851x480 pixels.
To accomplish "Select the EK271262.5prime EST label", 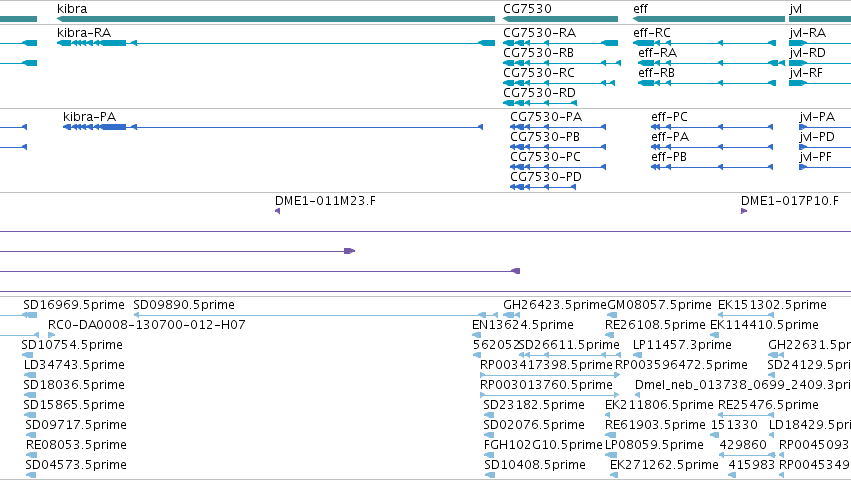I will tap(664, 465).
